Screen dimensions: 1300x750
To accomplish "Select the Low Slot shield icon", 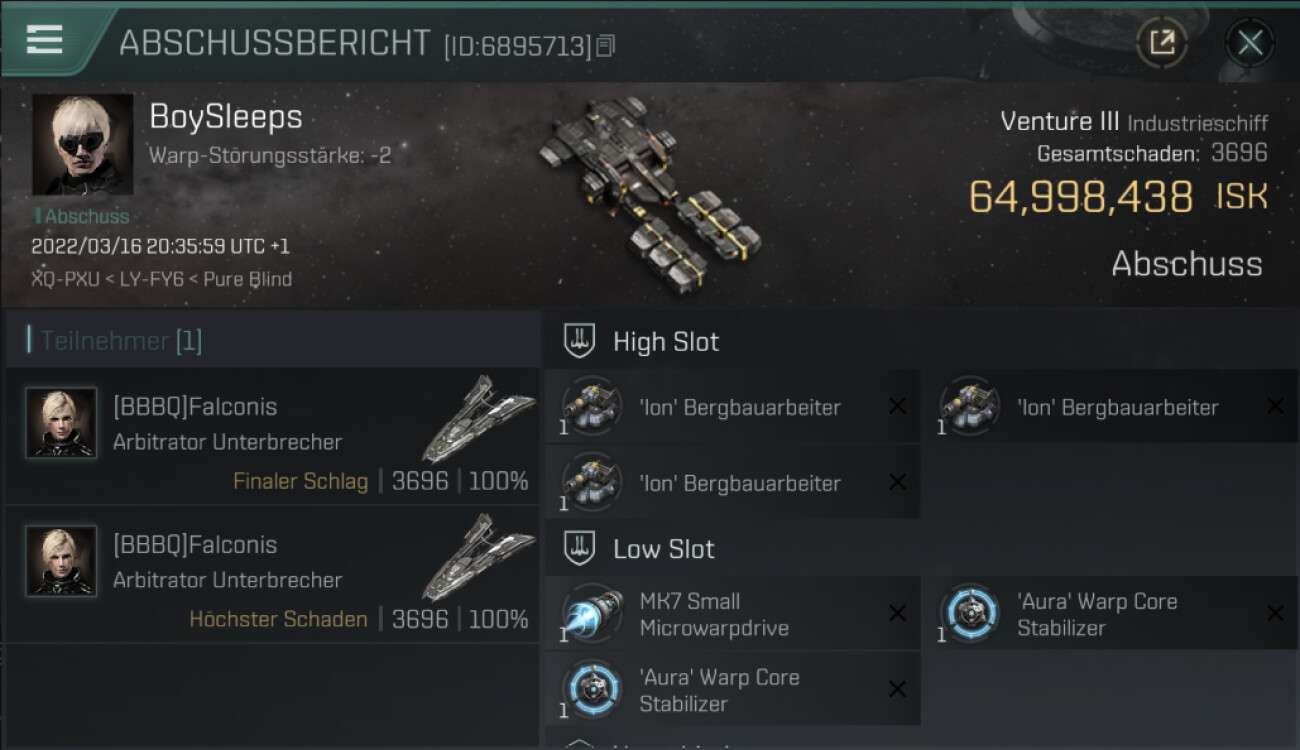I will [580, 548].
